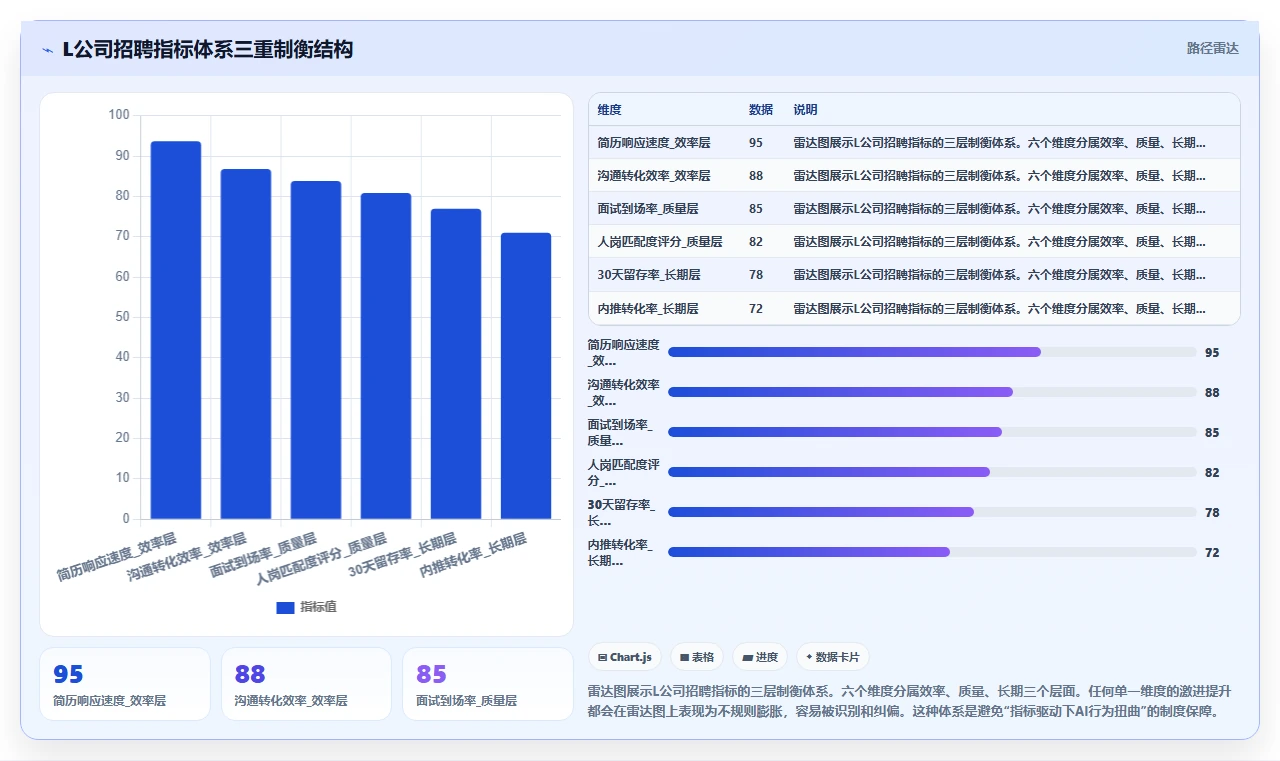Click the 30天留存率_长期层 bar in the chart
This screenshot has width=1280, height=761.
pos(456,364)
